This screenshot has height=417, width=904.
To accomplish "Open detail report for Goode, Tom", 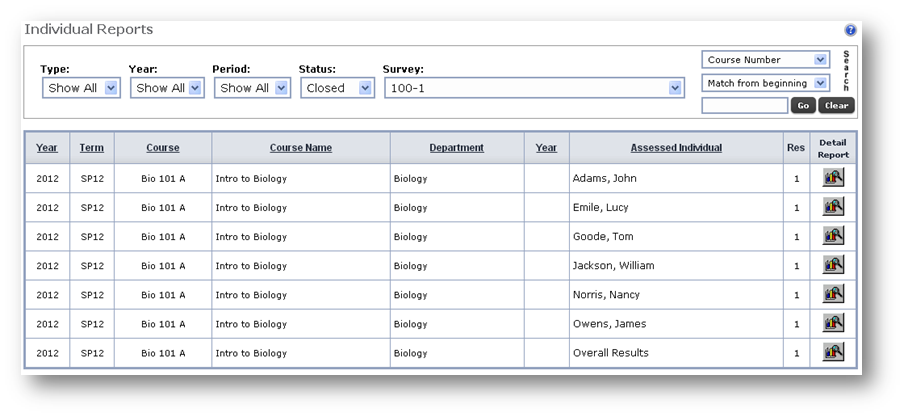I will (x=833, y=236).
